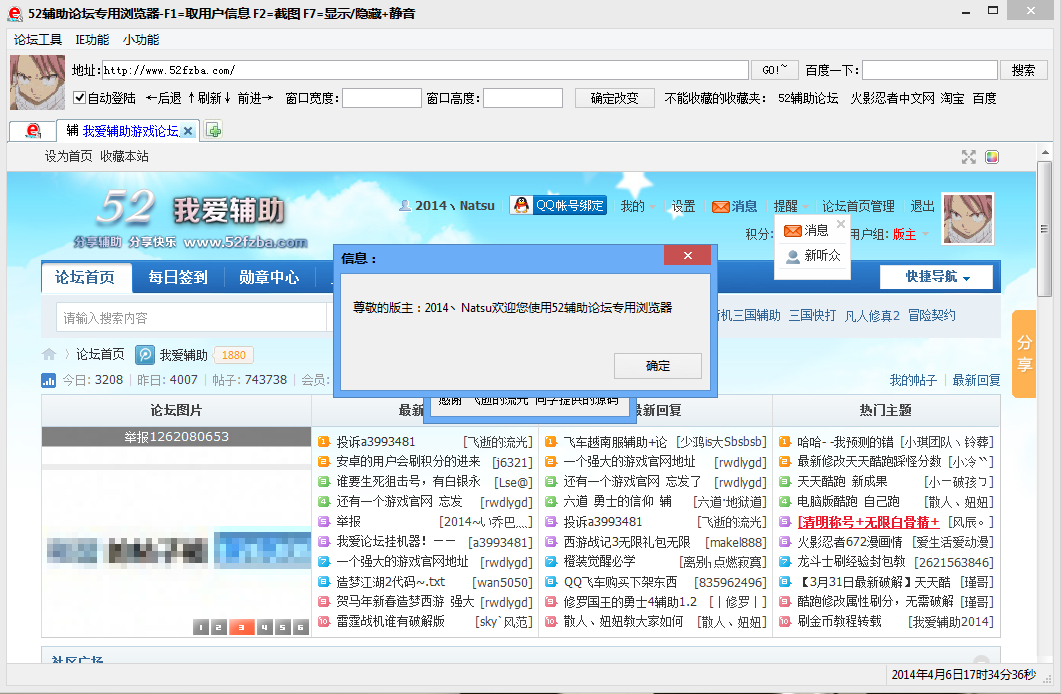Open the thread 火影忍者672漫画情
This screenshot has width=1061, height=694.
click(x=850, y=542)
